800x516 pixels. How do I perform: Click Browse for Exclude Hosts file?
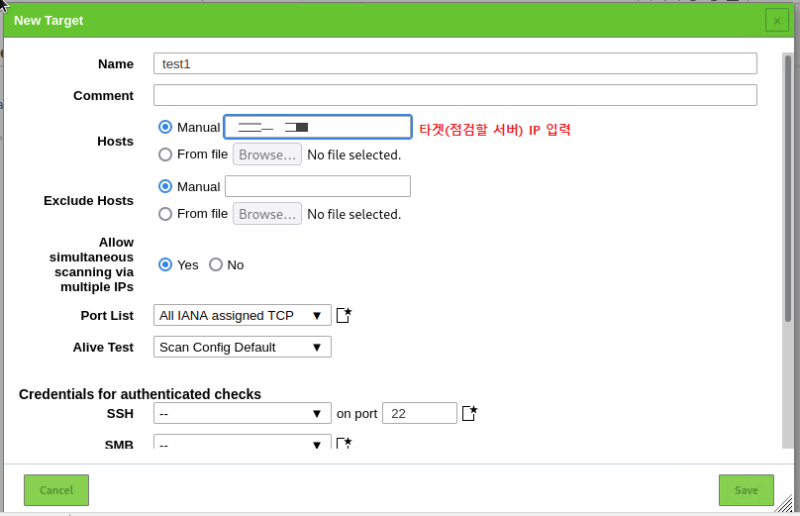pyautogui.click(x=268, y=214)
